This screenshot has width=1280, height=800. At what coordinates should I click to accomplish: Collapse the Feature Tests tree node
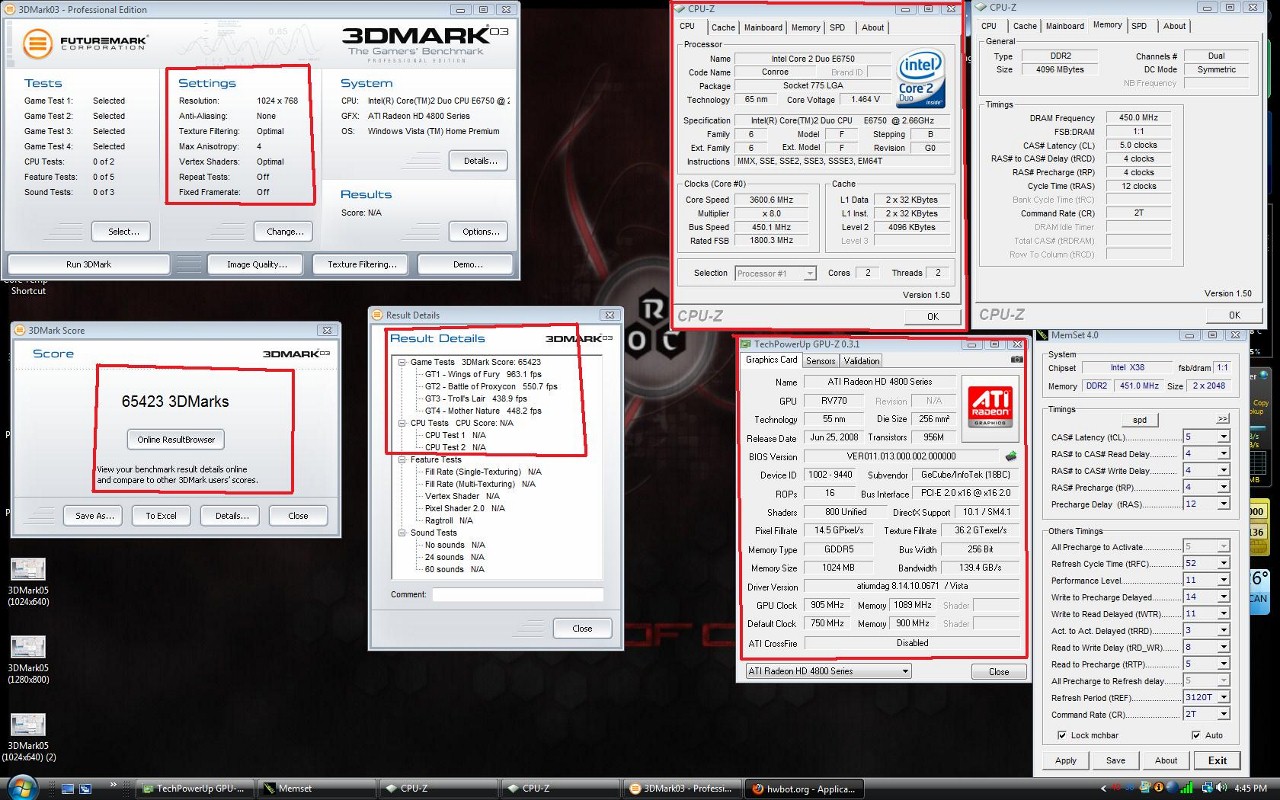click(x=401, y=460)
